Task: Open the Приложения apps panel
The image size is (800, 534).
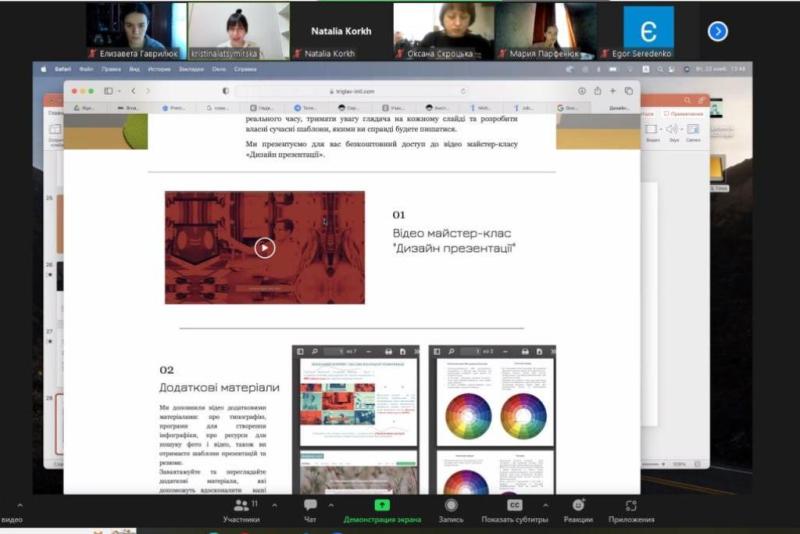Action: 631,512
